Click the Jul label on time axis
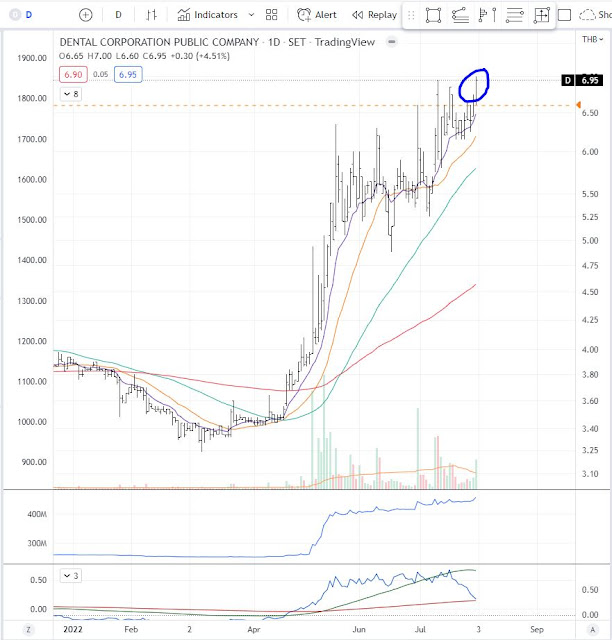612x640 pixels. (x=420, y=629)
